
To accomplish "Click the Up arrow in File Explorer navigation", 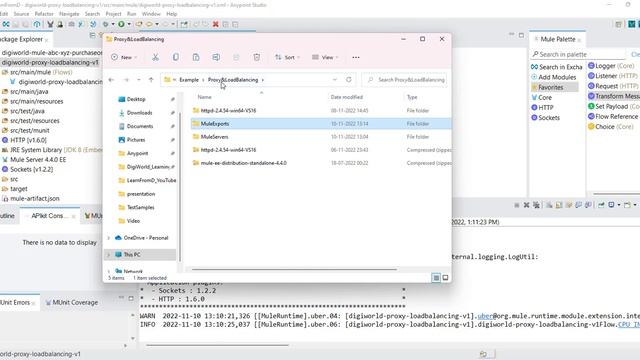I will (x=151, y=80).
